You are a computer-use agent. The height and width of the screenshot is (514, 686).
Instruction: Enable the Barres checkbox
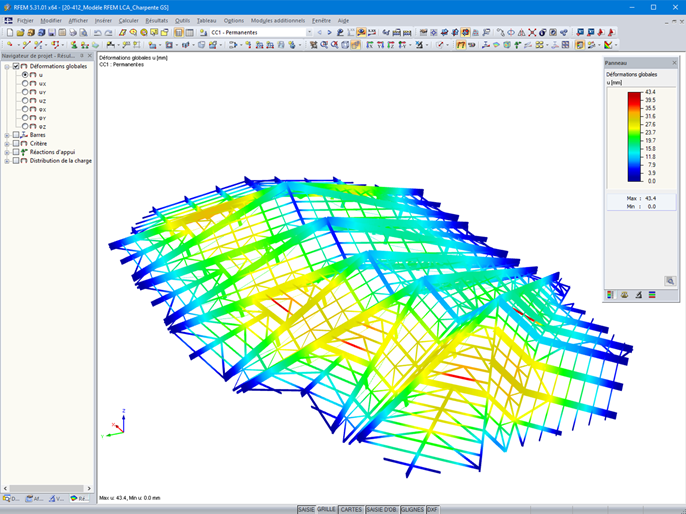tap(16, 135)
